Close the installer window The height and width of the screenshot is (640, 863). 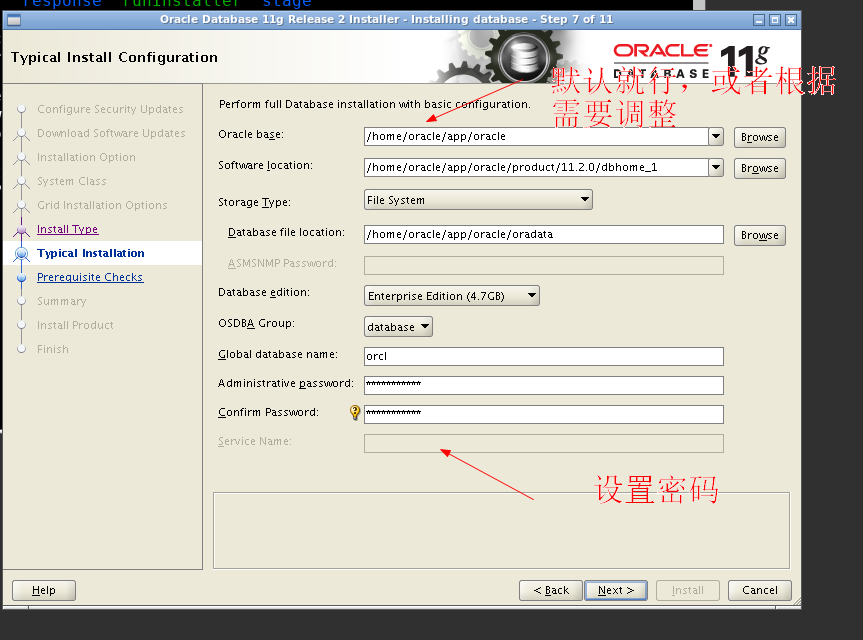[791, 20]
